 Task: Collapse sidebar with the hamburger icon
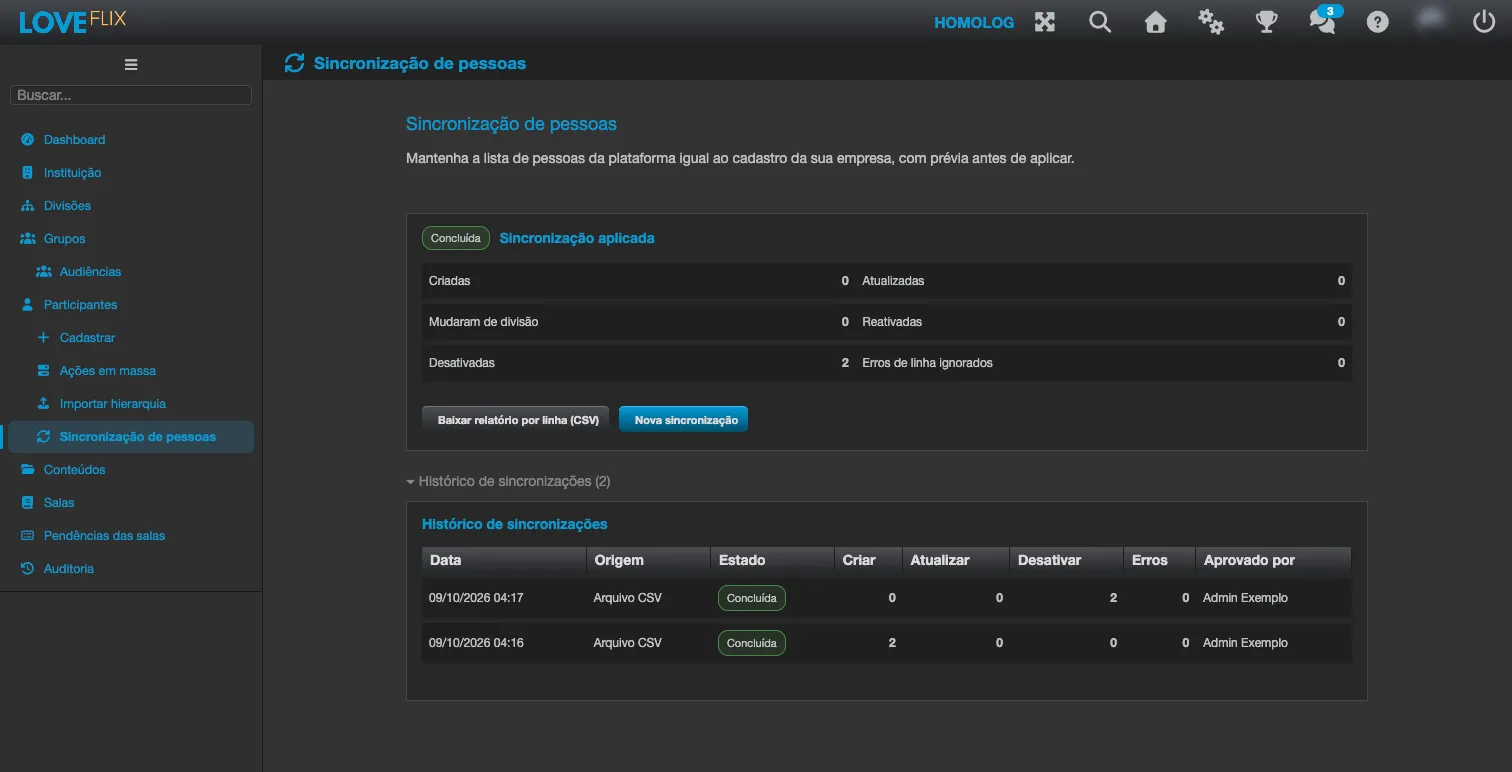[131, 65]
